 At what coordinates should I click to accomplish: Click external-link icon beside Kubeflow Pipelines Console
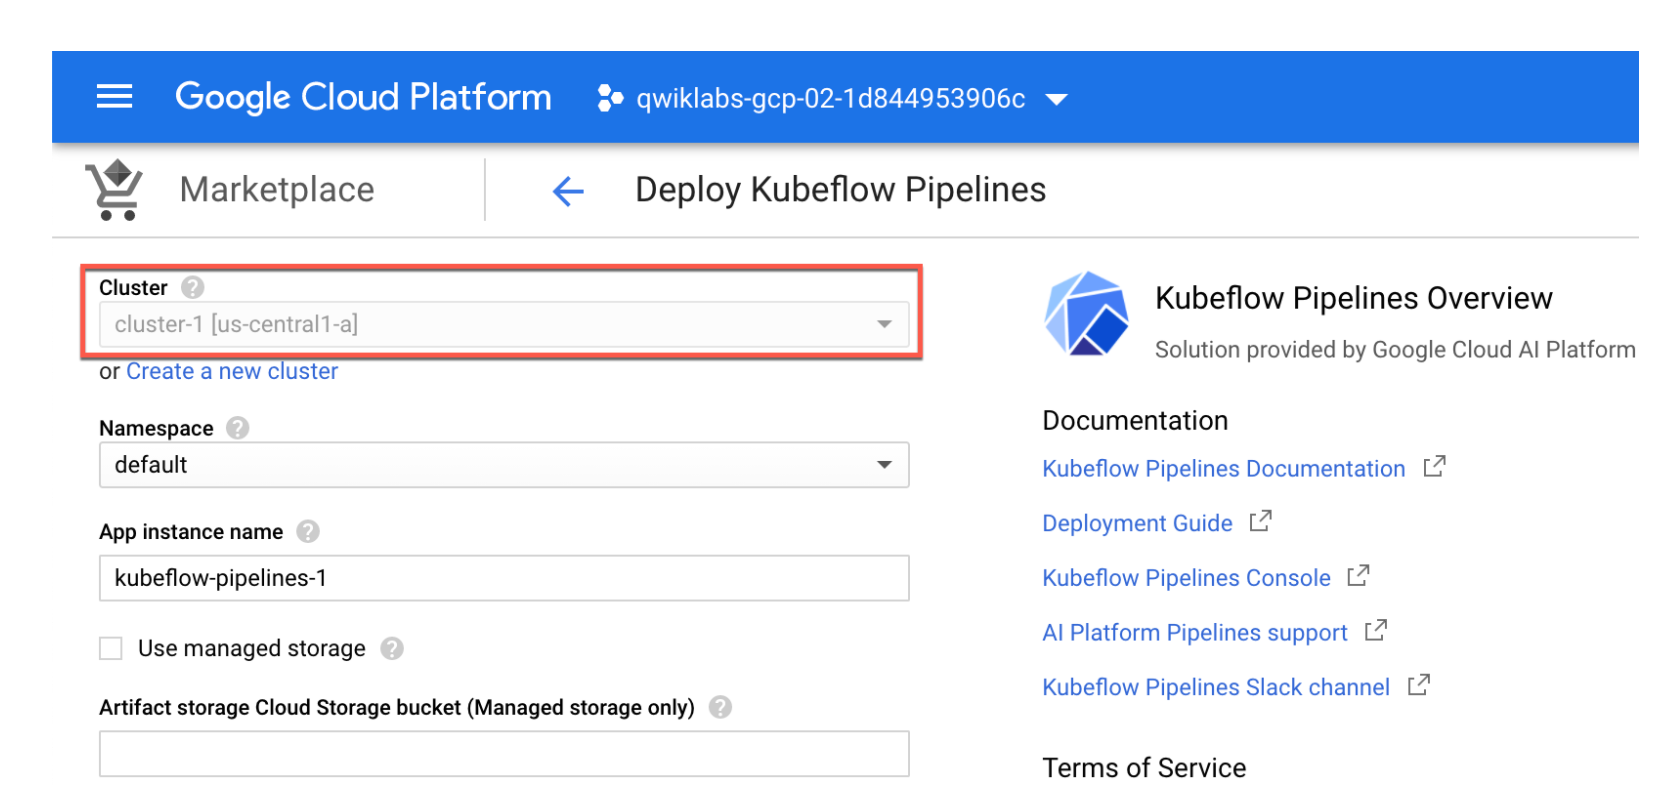coord(1358,576)
